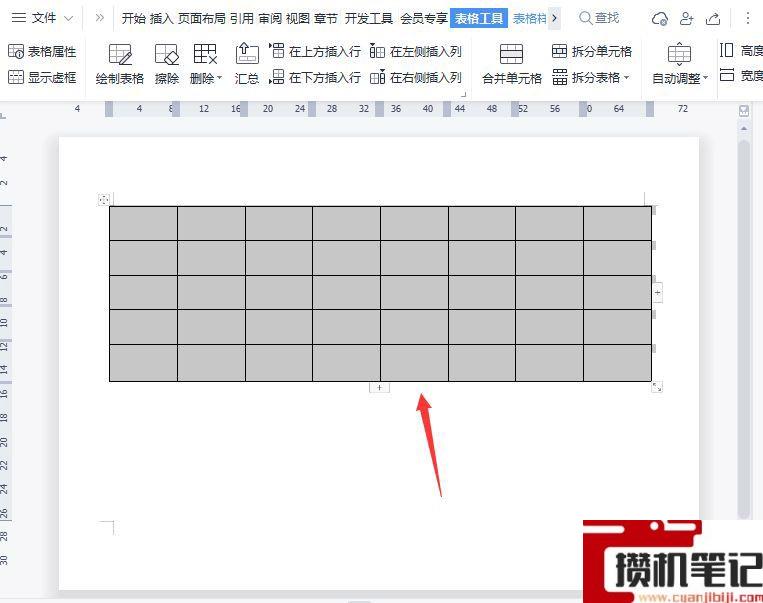763x603 pixels.
Task: Select the 擦除 eraser tool
Action: (167, 64)
